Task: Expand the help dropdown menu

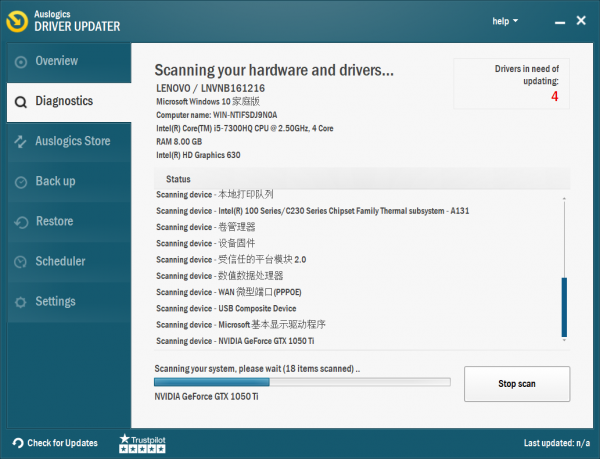Action: tap(505, 21)
